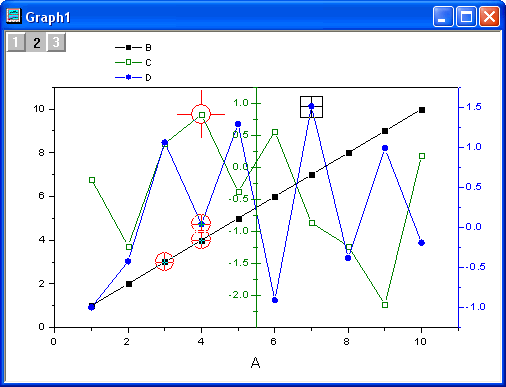The height and width of the screenshot is (387, 506).
Task: Maximize the Graph1 window
Action: coord(466,16)
